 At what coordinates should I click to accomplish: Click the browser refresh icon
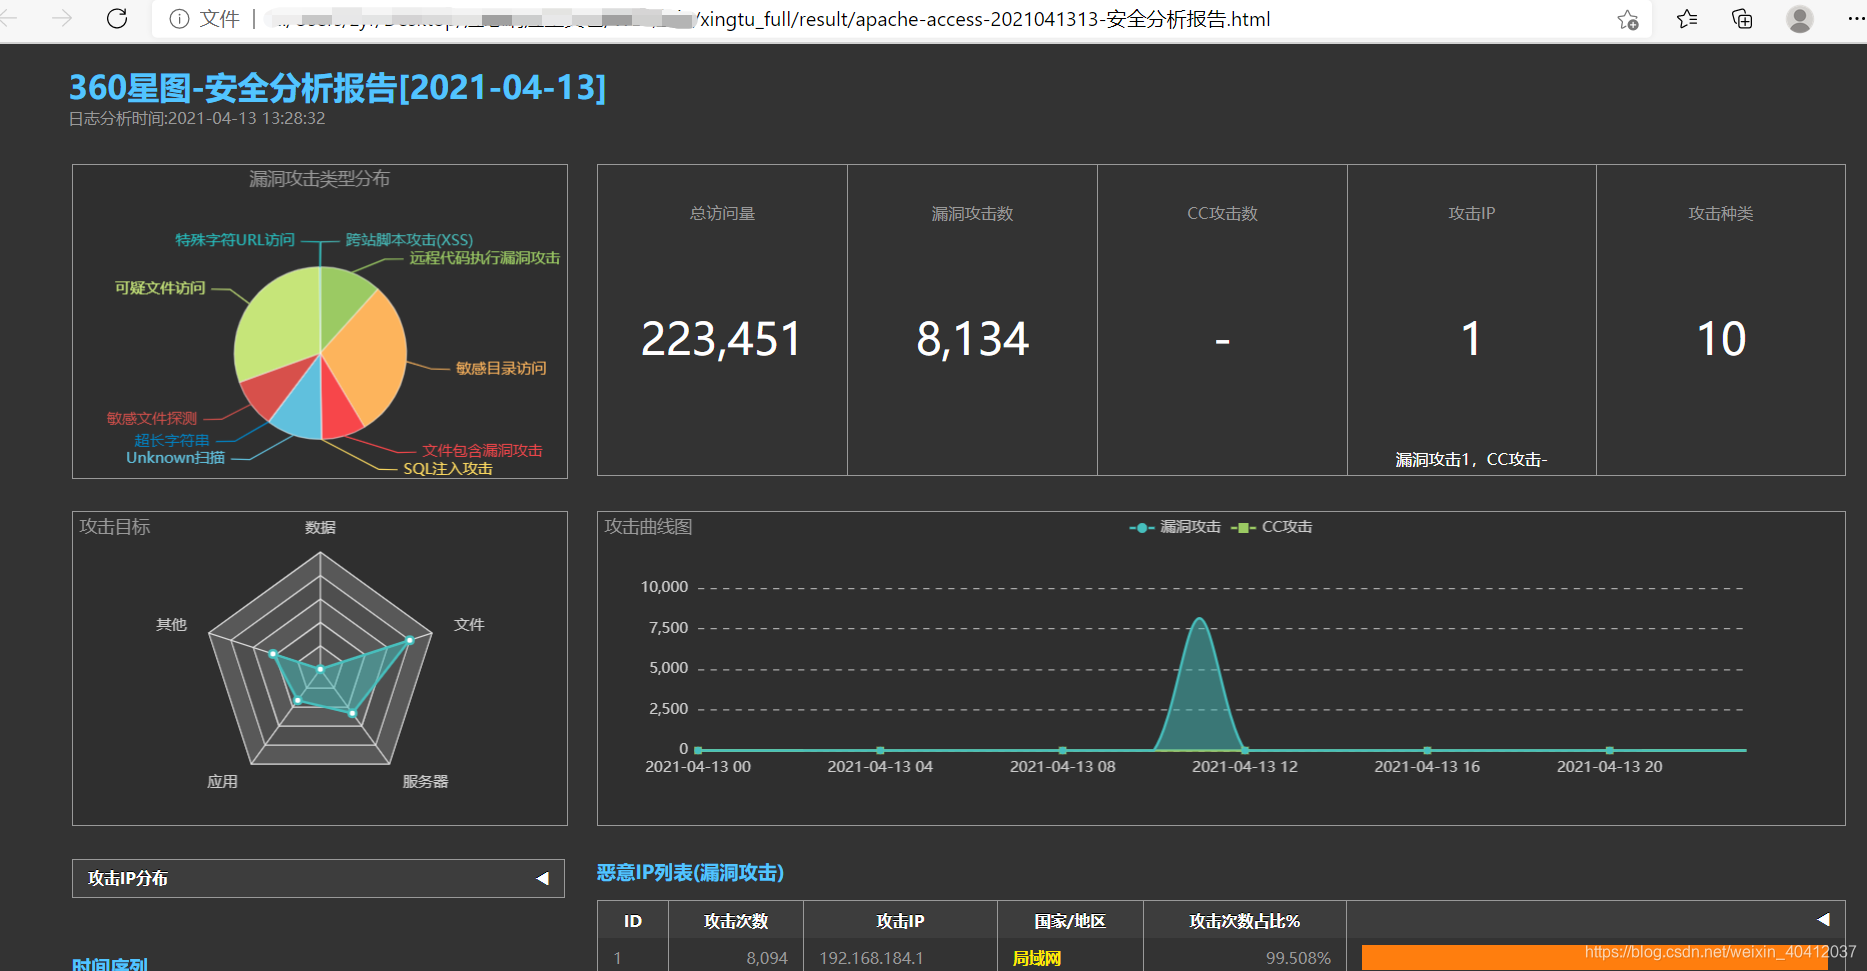pos(117,19)
